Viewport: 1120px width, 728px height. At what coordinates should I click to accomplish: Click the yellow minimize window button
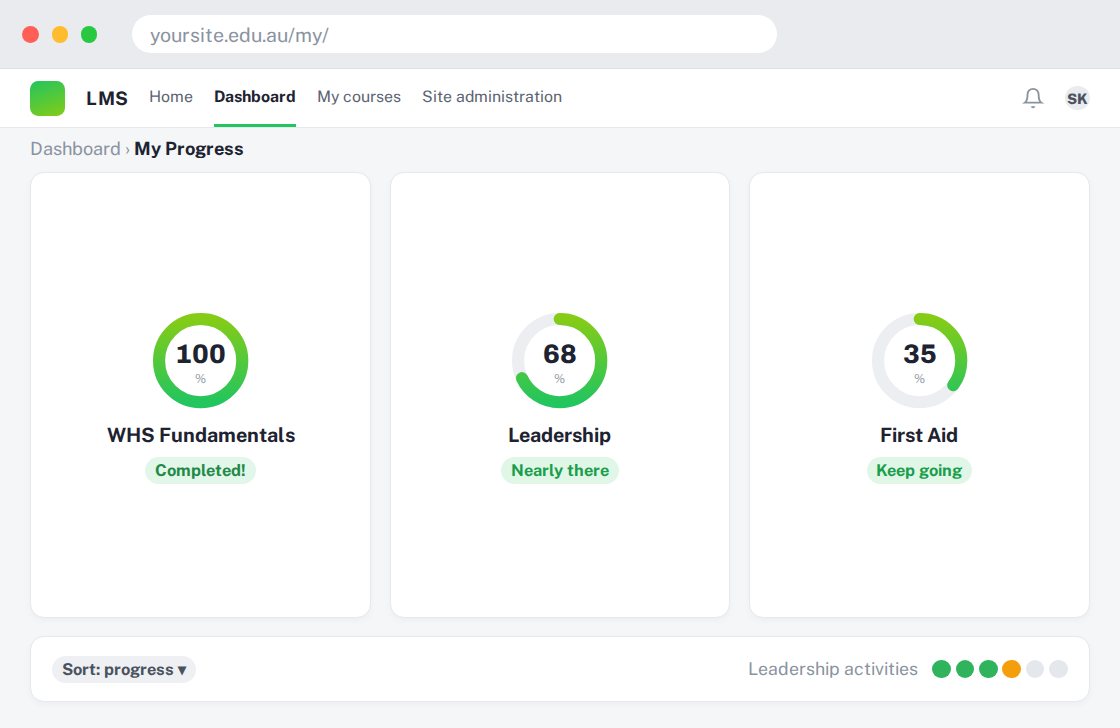click(x=60, y=34)
